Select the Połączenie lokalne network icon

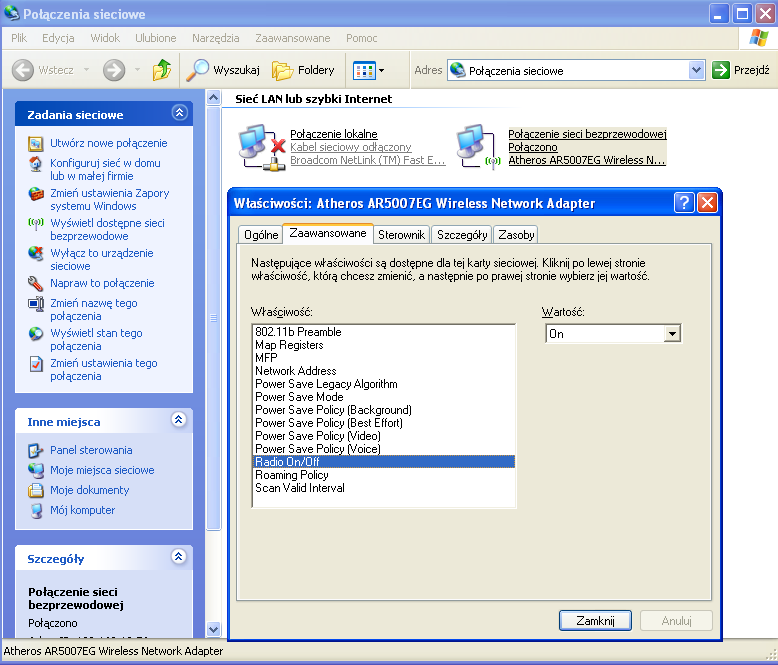pos(262,147)
